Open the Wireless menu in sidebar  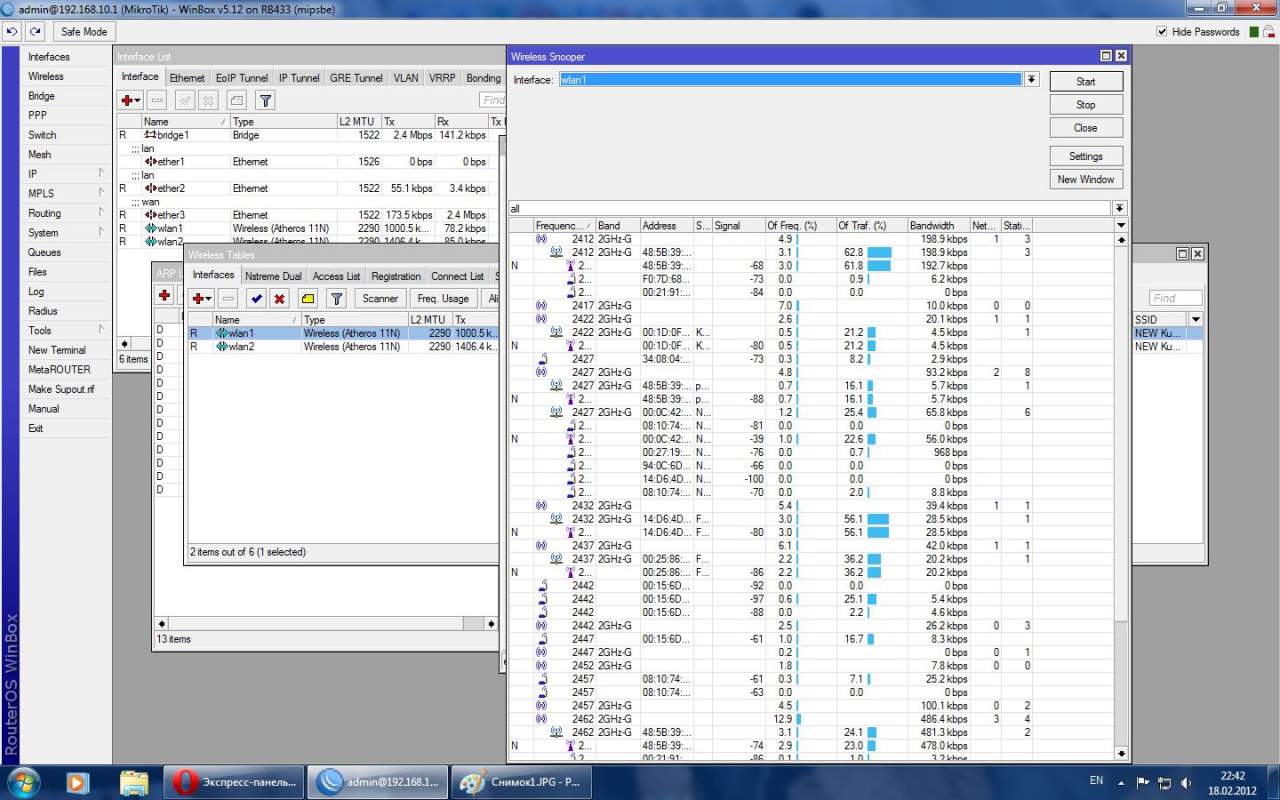(46, 76)
